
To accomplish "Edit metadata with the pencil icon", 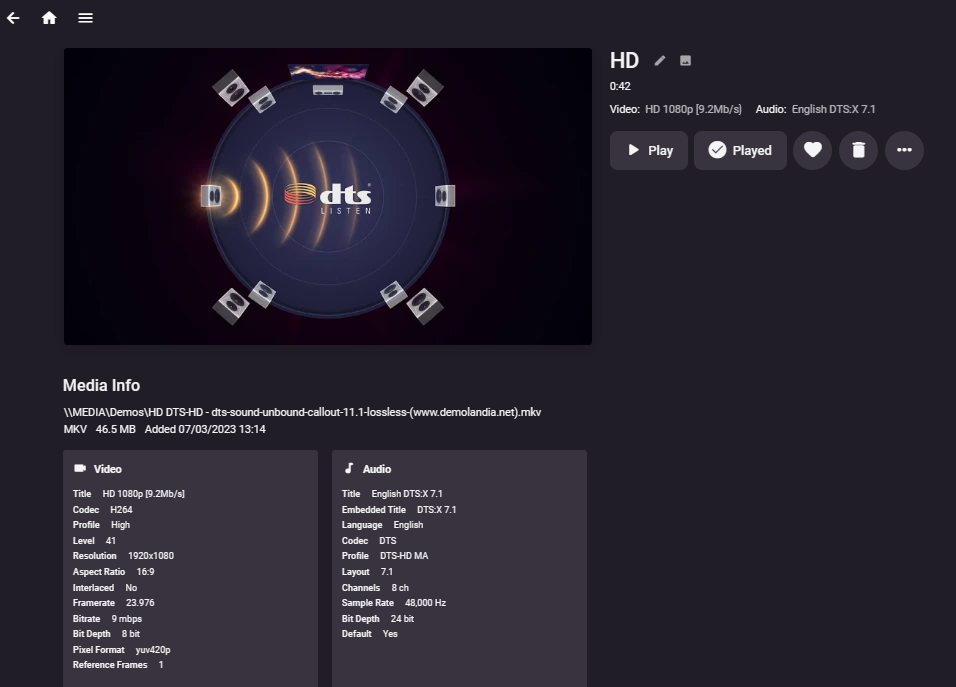I will pos(660,60).
